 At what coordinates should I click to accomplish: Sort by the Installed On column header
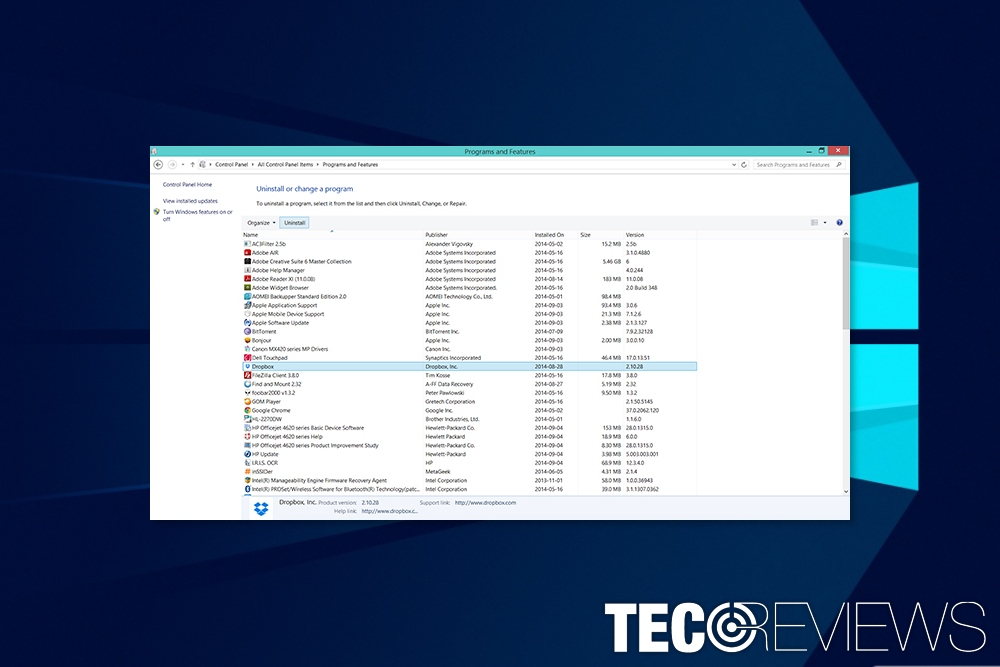tap(555, 235)
